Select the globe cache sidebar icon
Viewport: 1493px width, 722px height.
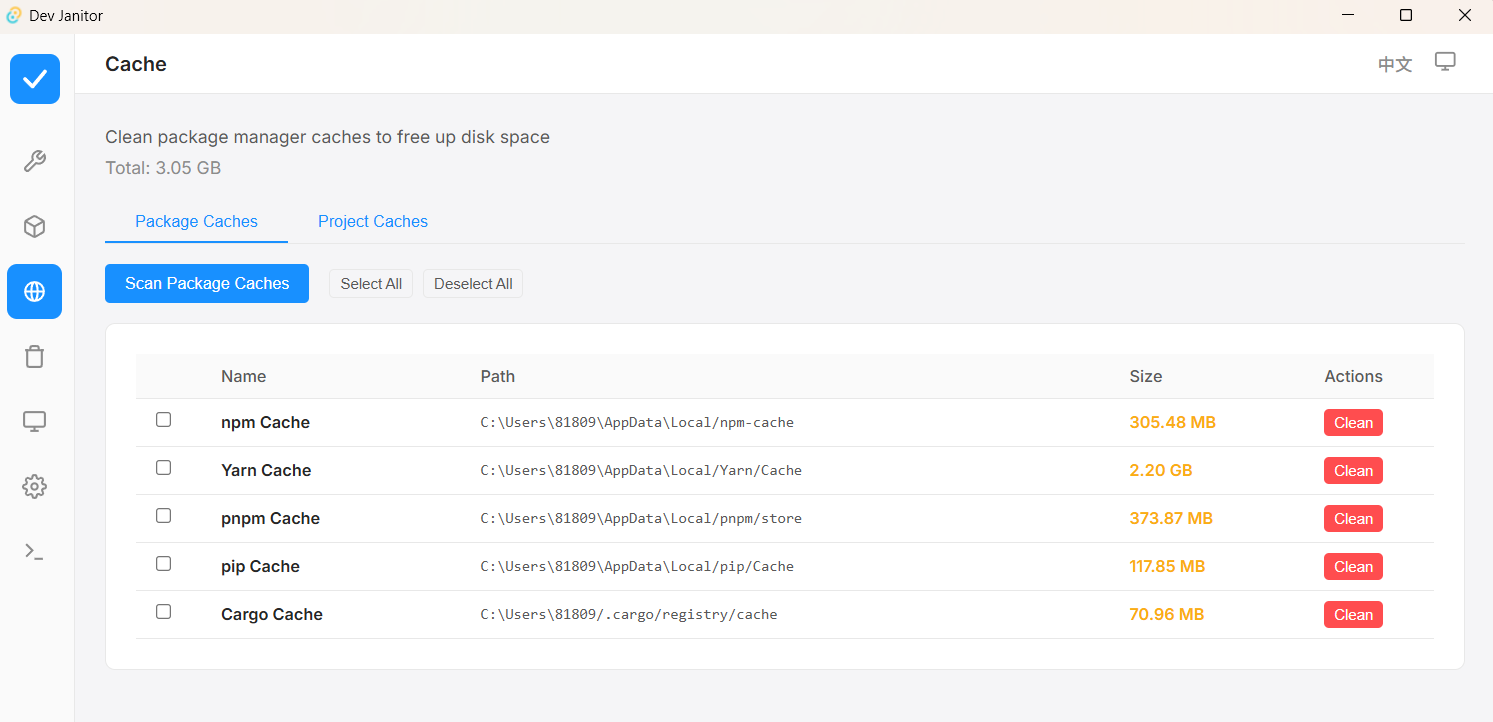35,292
